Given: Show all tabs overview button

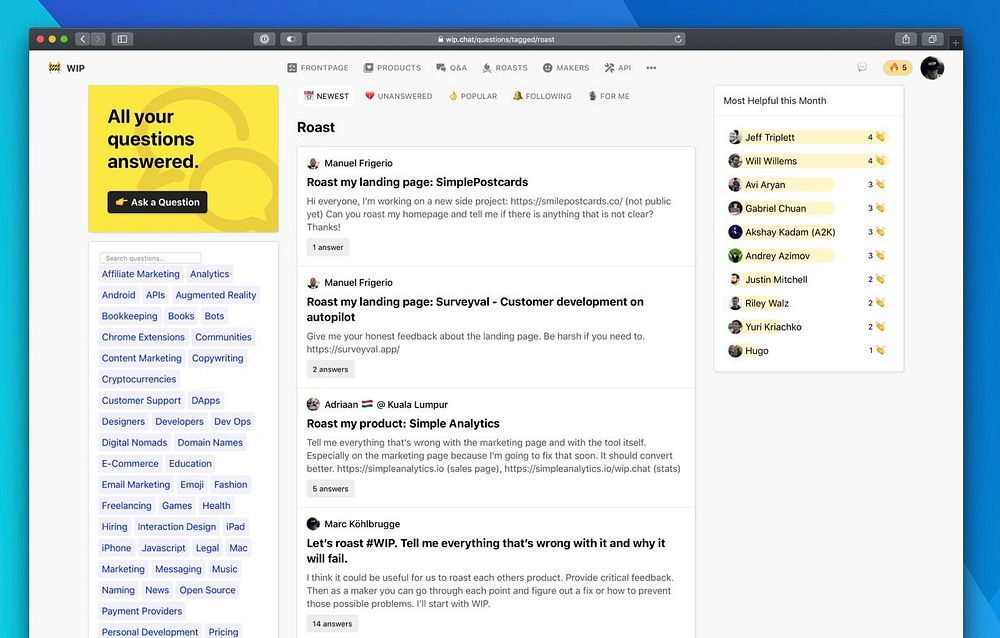Looking at the screenshot, I should coord(932,39).
